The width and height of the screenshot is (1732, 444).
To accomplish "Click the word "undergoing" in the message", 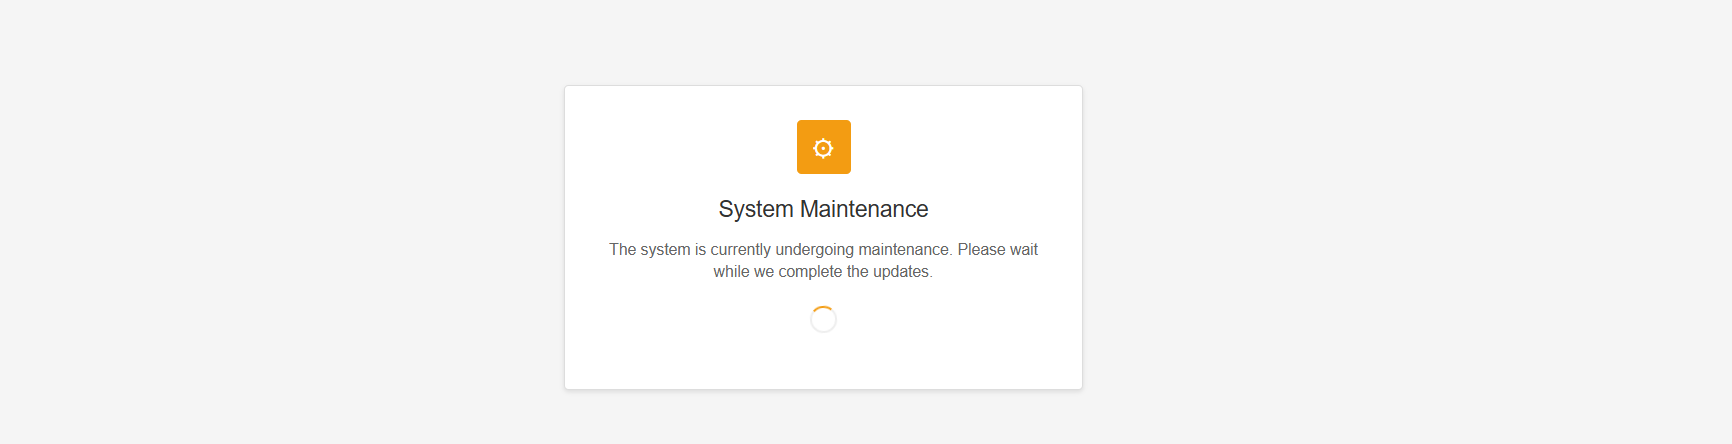I will 813,249.
